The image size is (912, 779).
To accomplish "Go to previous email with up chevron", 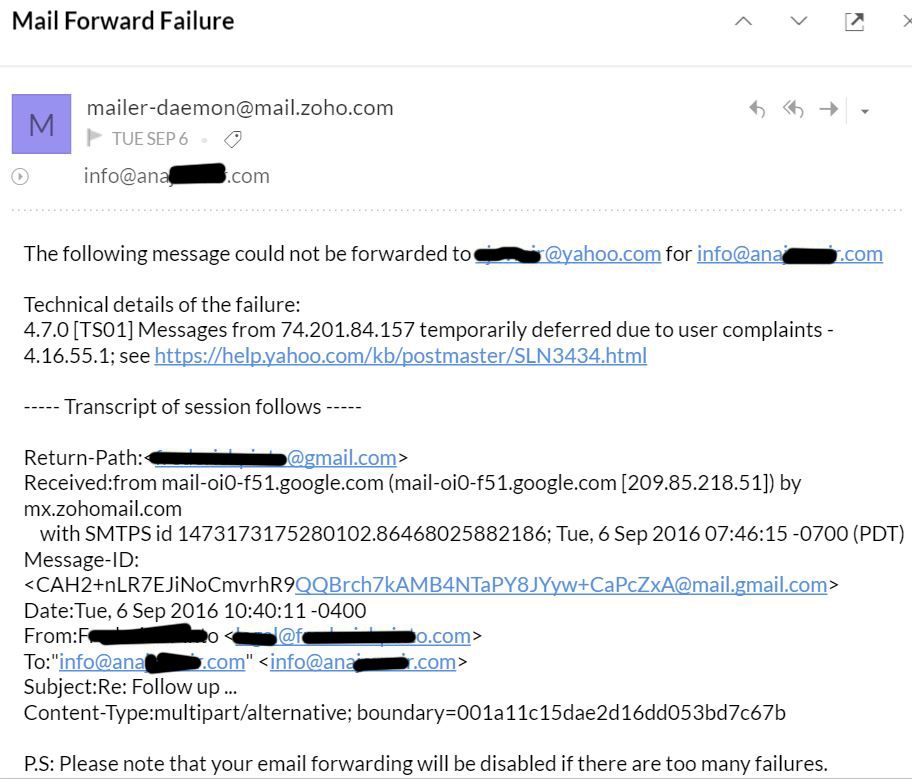I will point(743,22).
